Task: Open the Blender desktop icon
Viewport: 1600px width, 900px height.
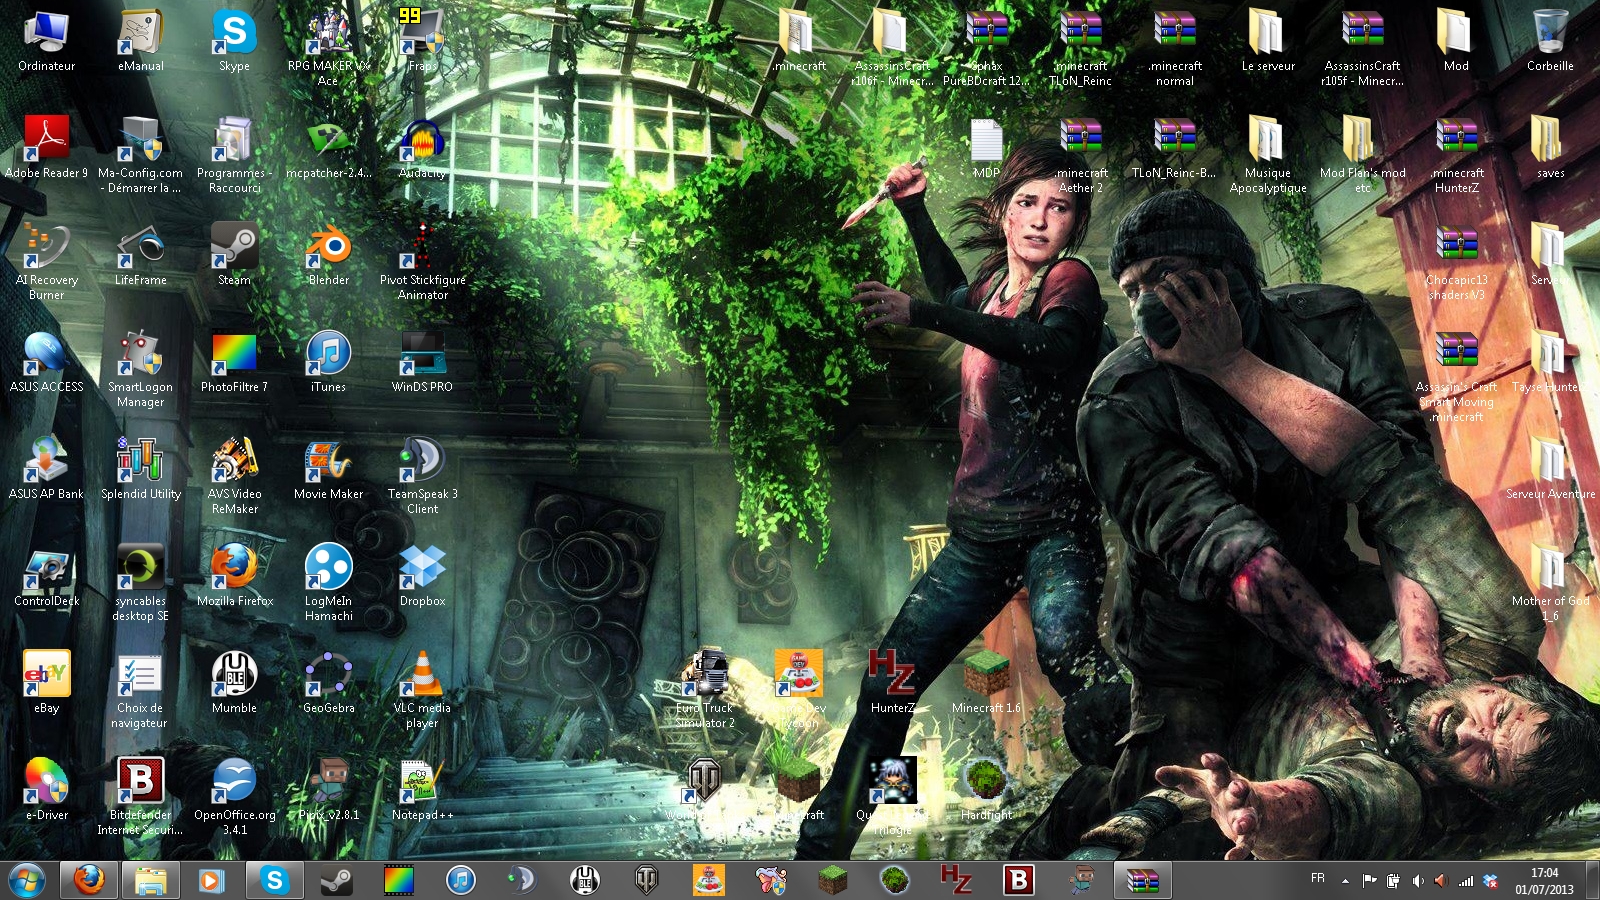Action: [x=328, y=254]
